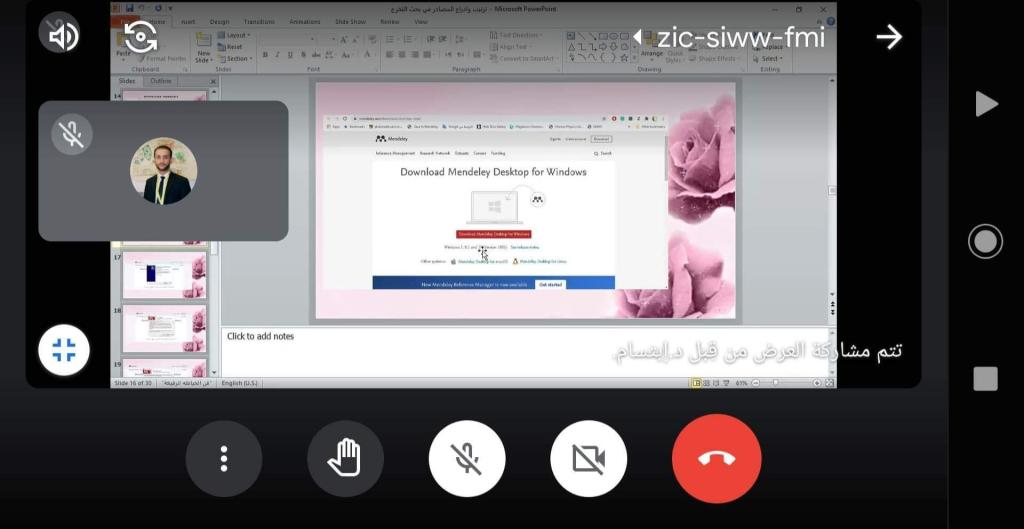
Task: Select slide 18 thumbnail in slides panel
Action: tap(164, 327)
